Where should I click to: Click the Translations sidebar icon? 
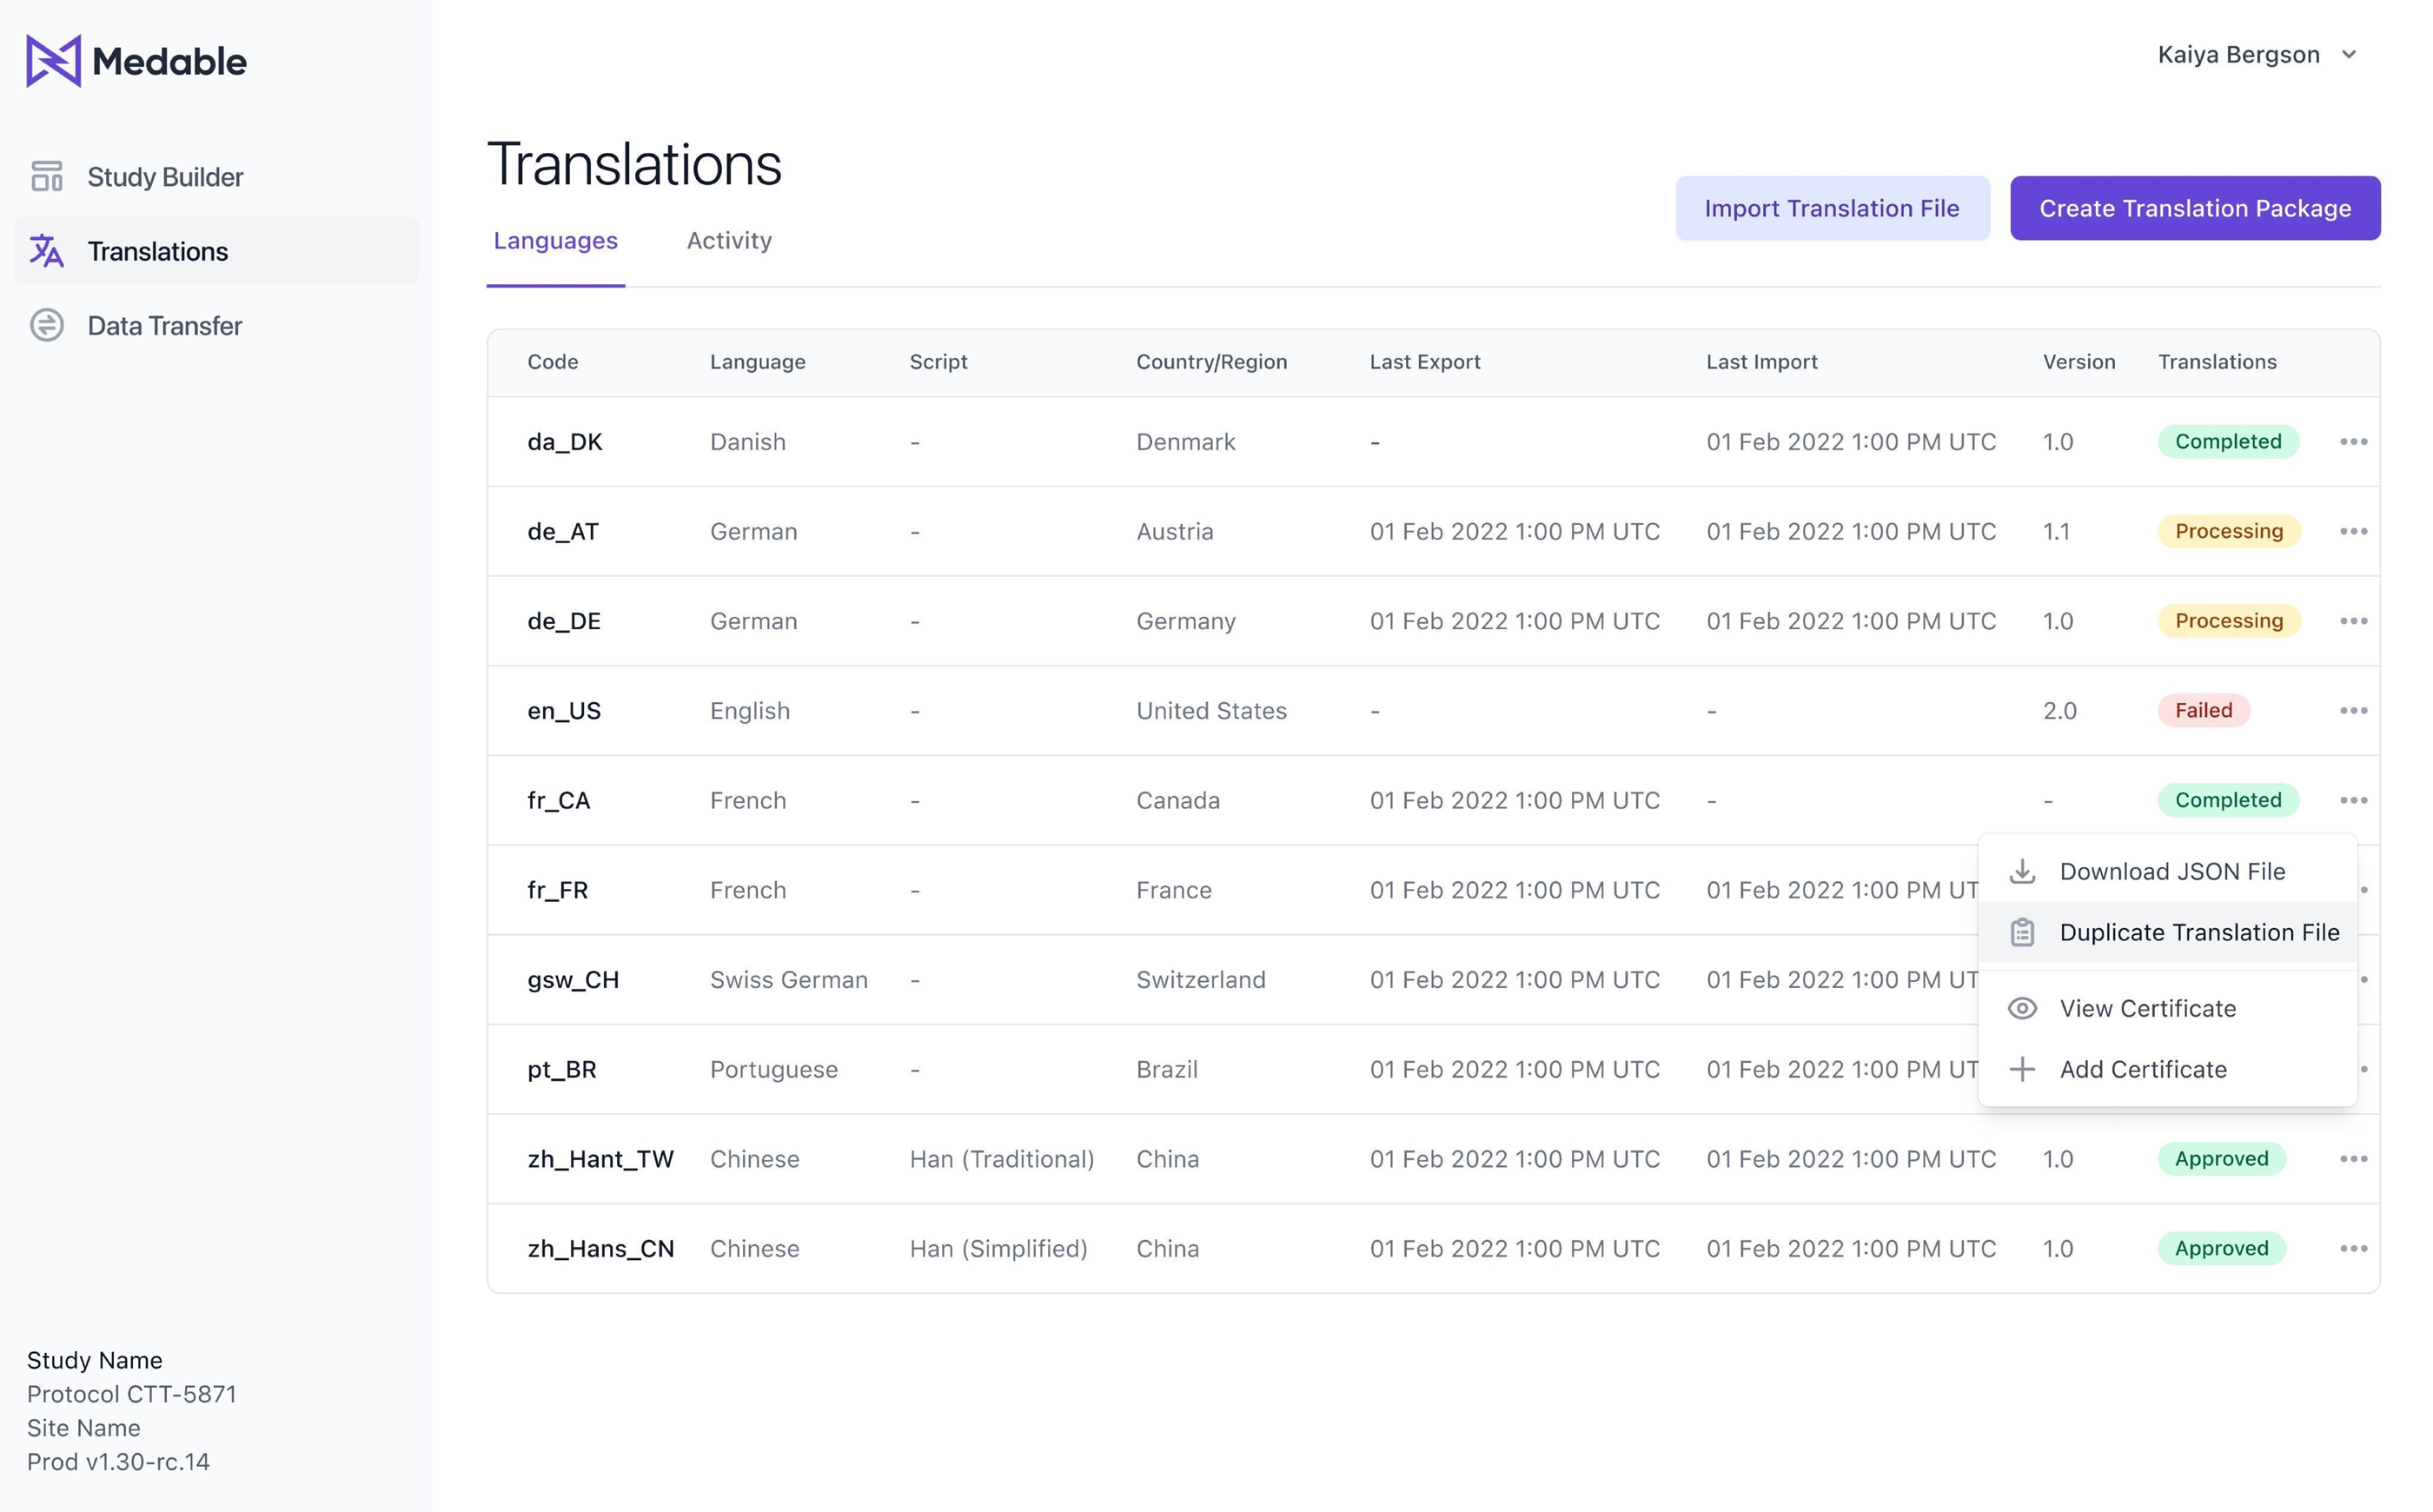[46, 251]
